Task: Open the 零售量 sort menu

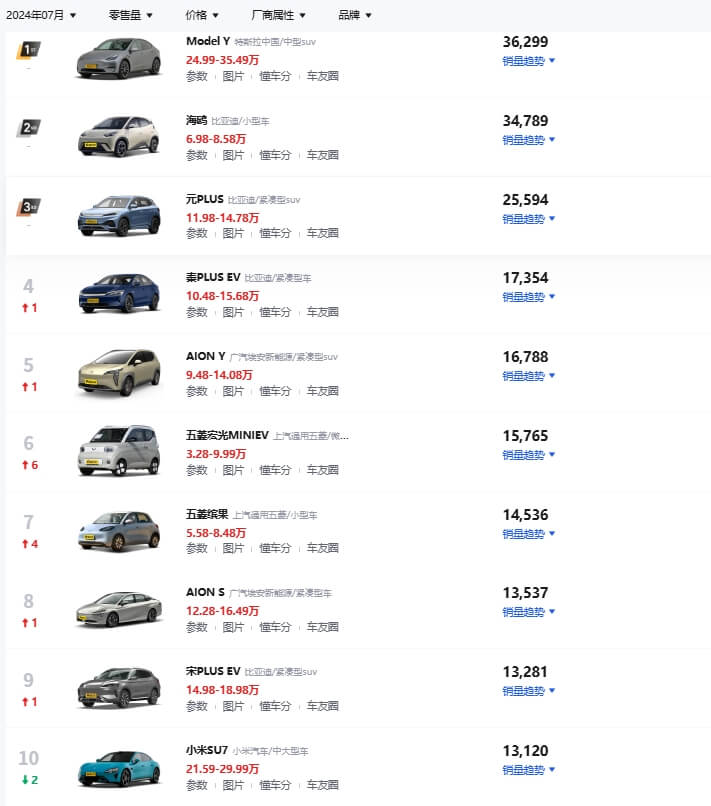Action: pos(130,15)
